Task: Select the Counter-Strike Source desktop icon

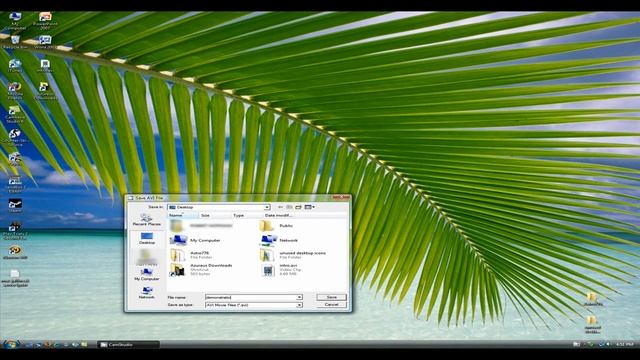Action: [15, 138]
